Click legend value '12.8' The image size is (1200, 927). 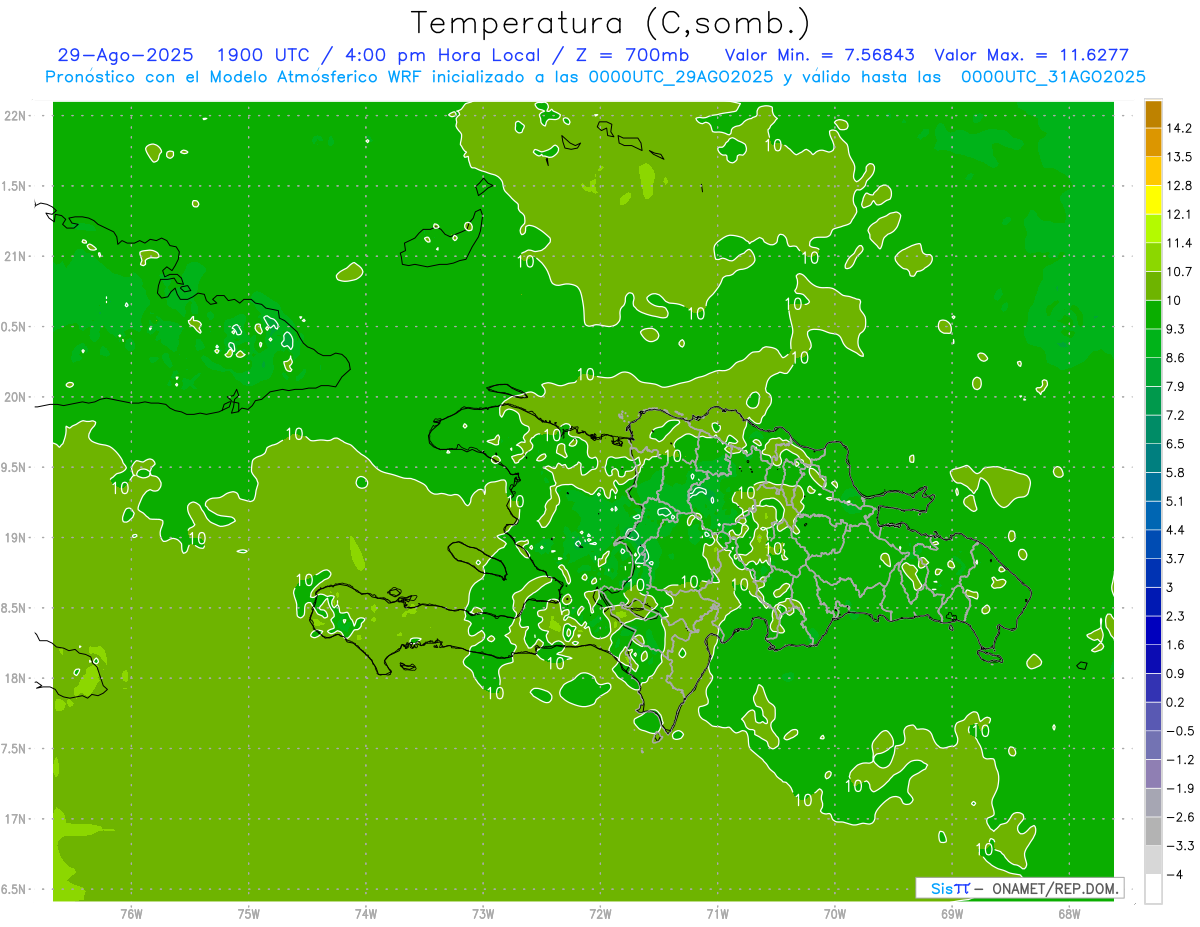tap(1179, 186)
